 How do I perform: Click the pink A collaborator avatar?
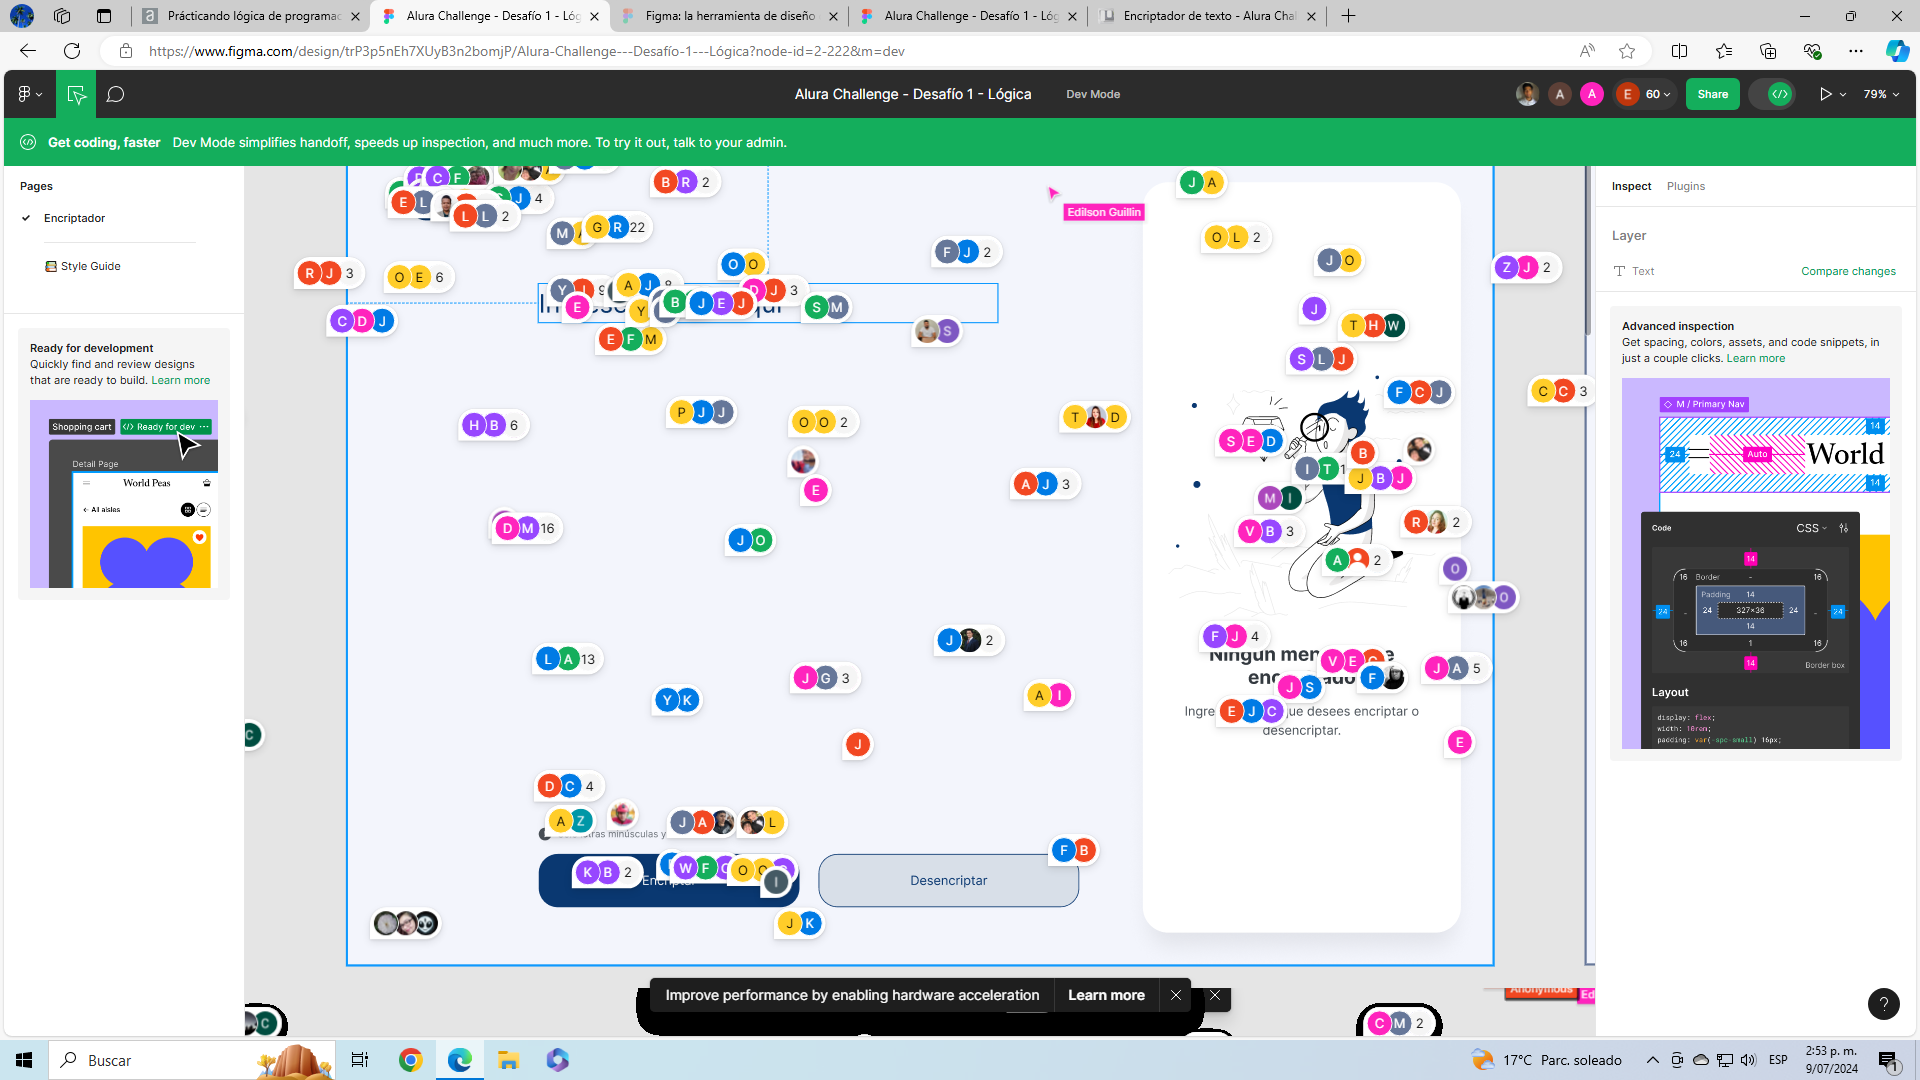(1592, 94)
